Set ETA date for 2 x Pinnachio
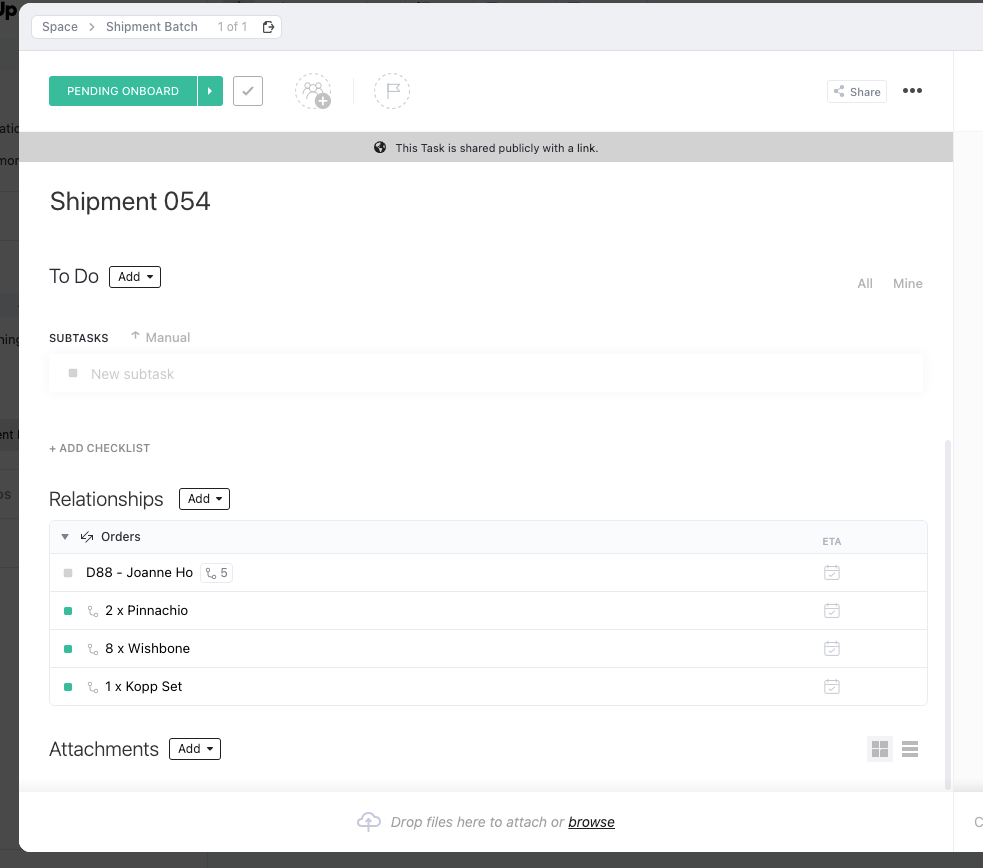Screen dimensions: 983x868 pos(831,611)
